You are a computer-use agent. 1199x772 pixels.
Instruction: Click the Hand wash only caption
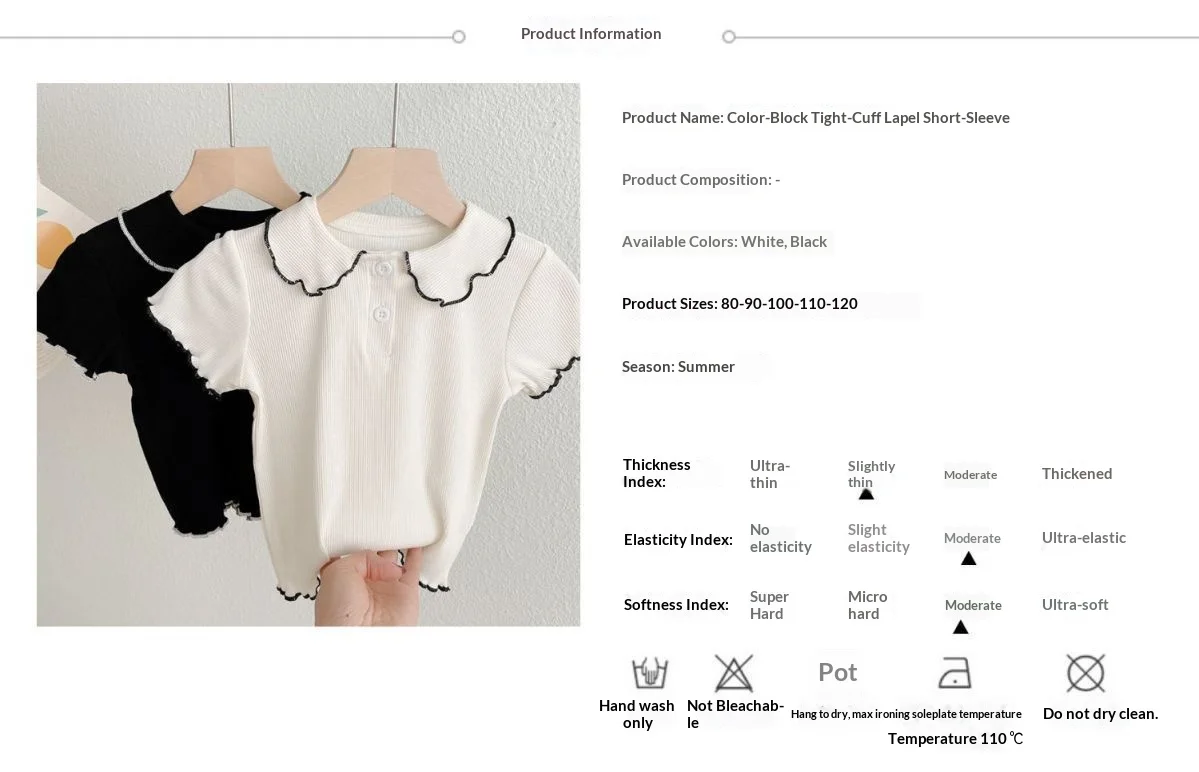[x=636, y=714]
